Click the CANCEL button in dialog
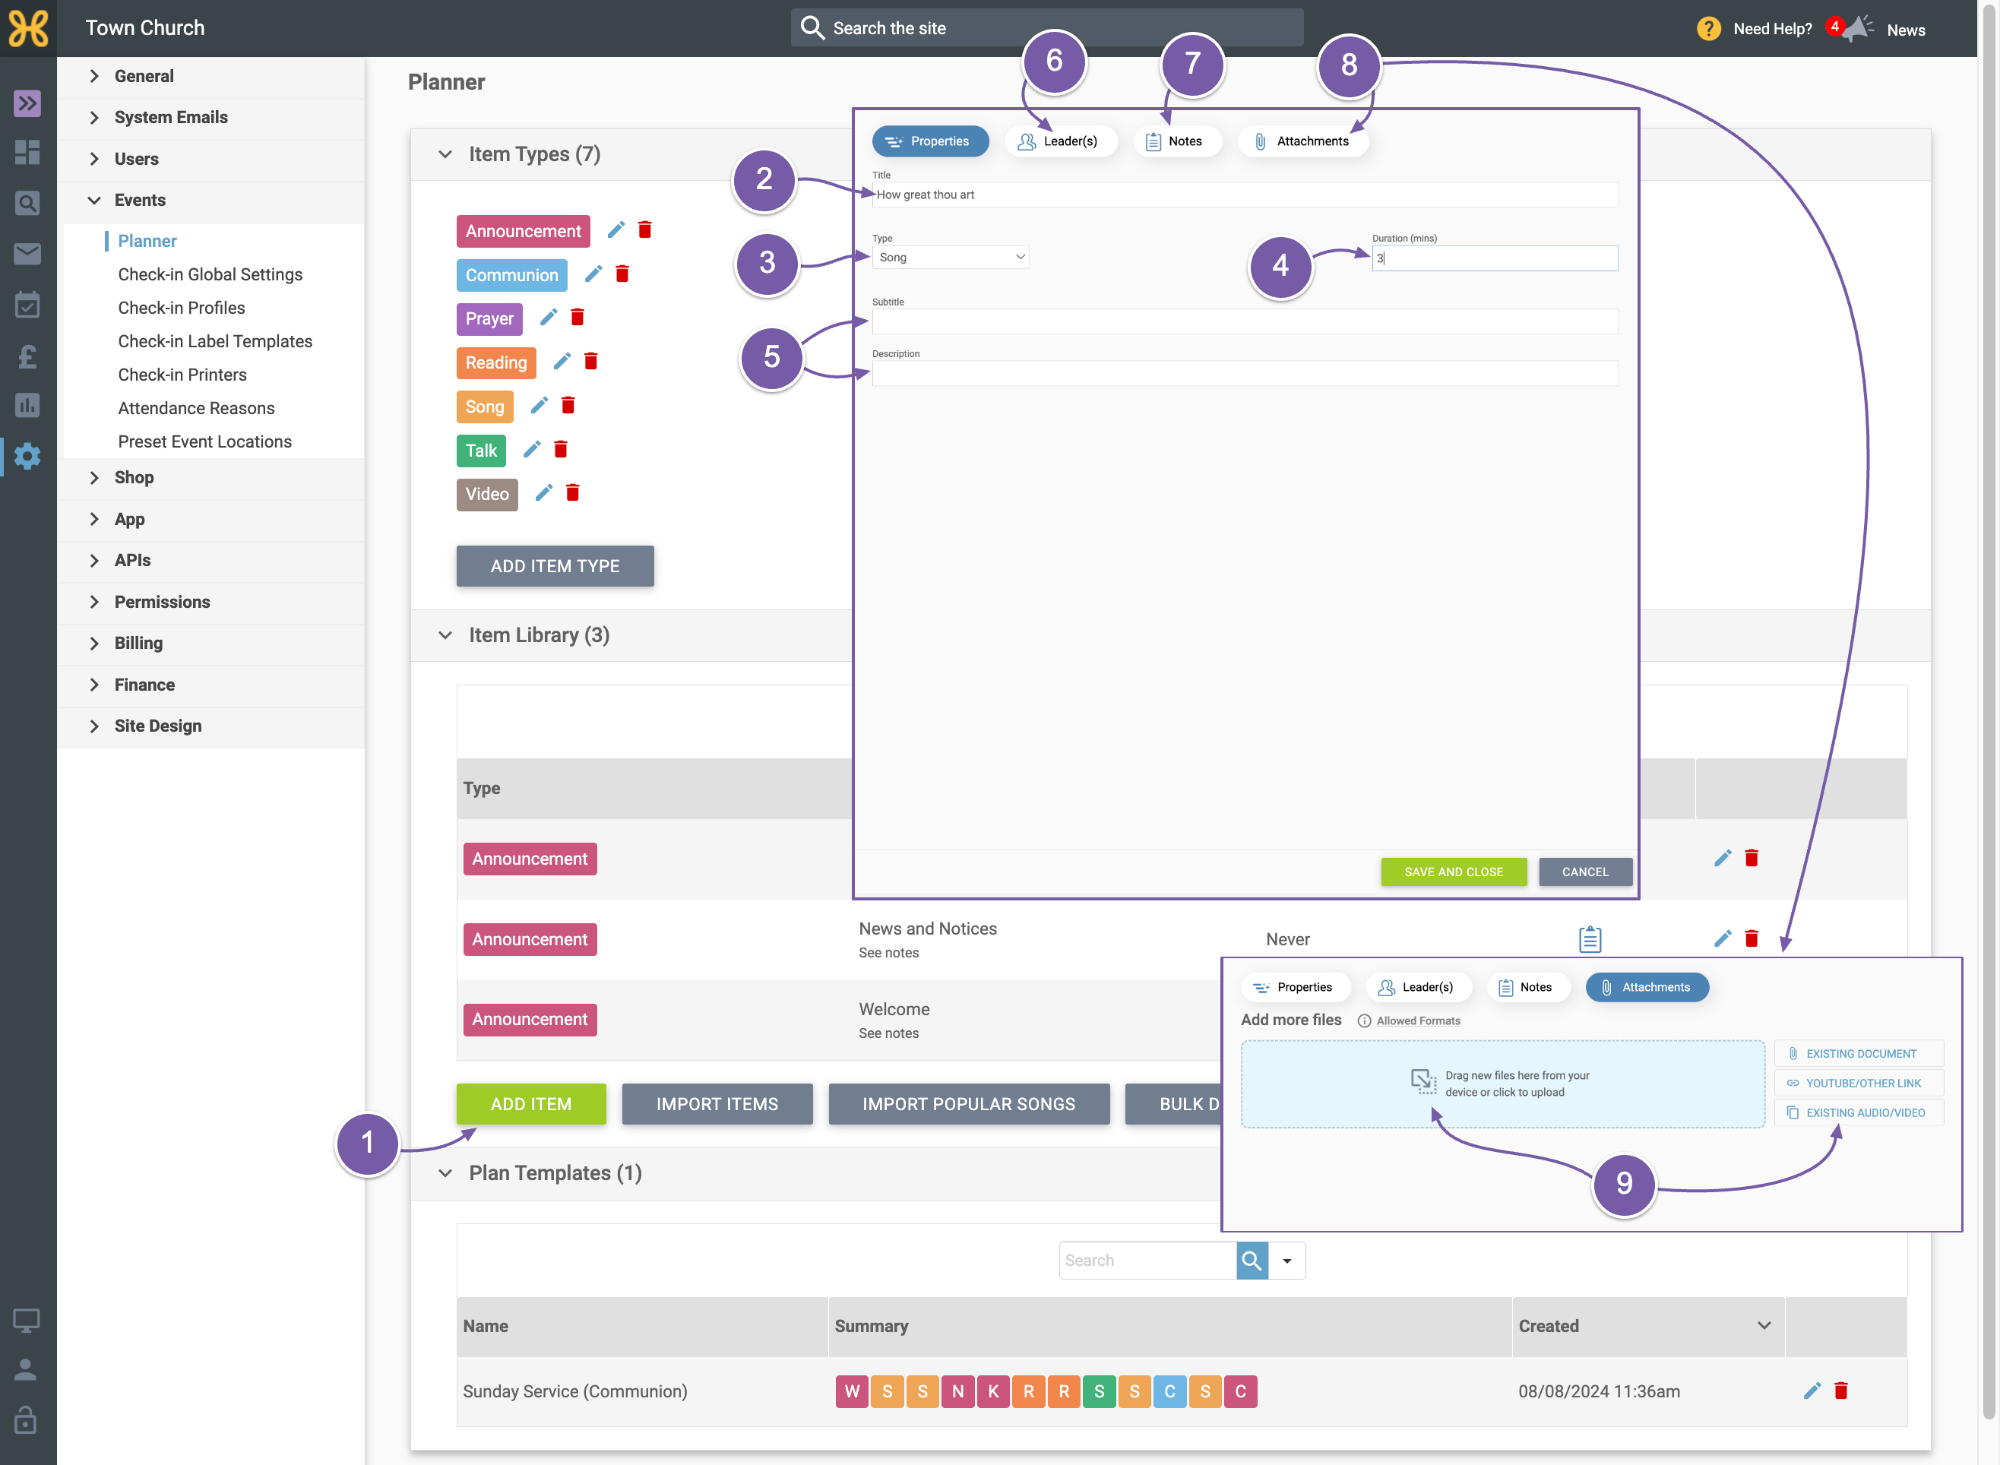The image size is (2000, 1465). pyautogui.click(x=1585, y=872)
